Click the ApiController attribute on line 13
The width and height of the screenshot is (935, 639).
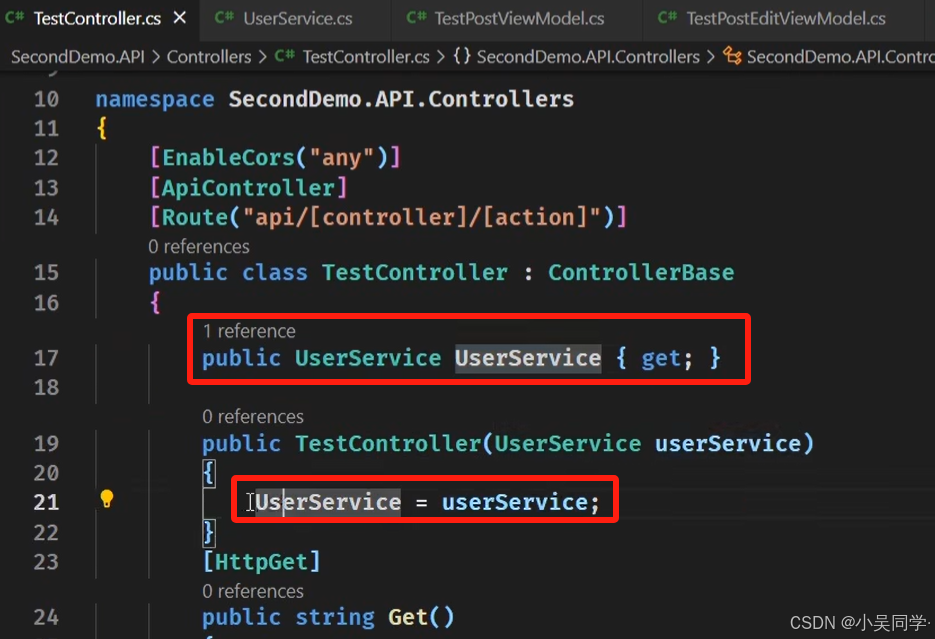pos(248,188)
